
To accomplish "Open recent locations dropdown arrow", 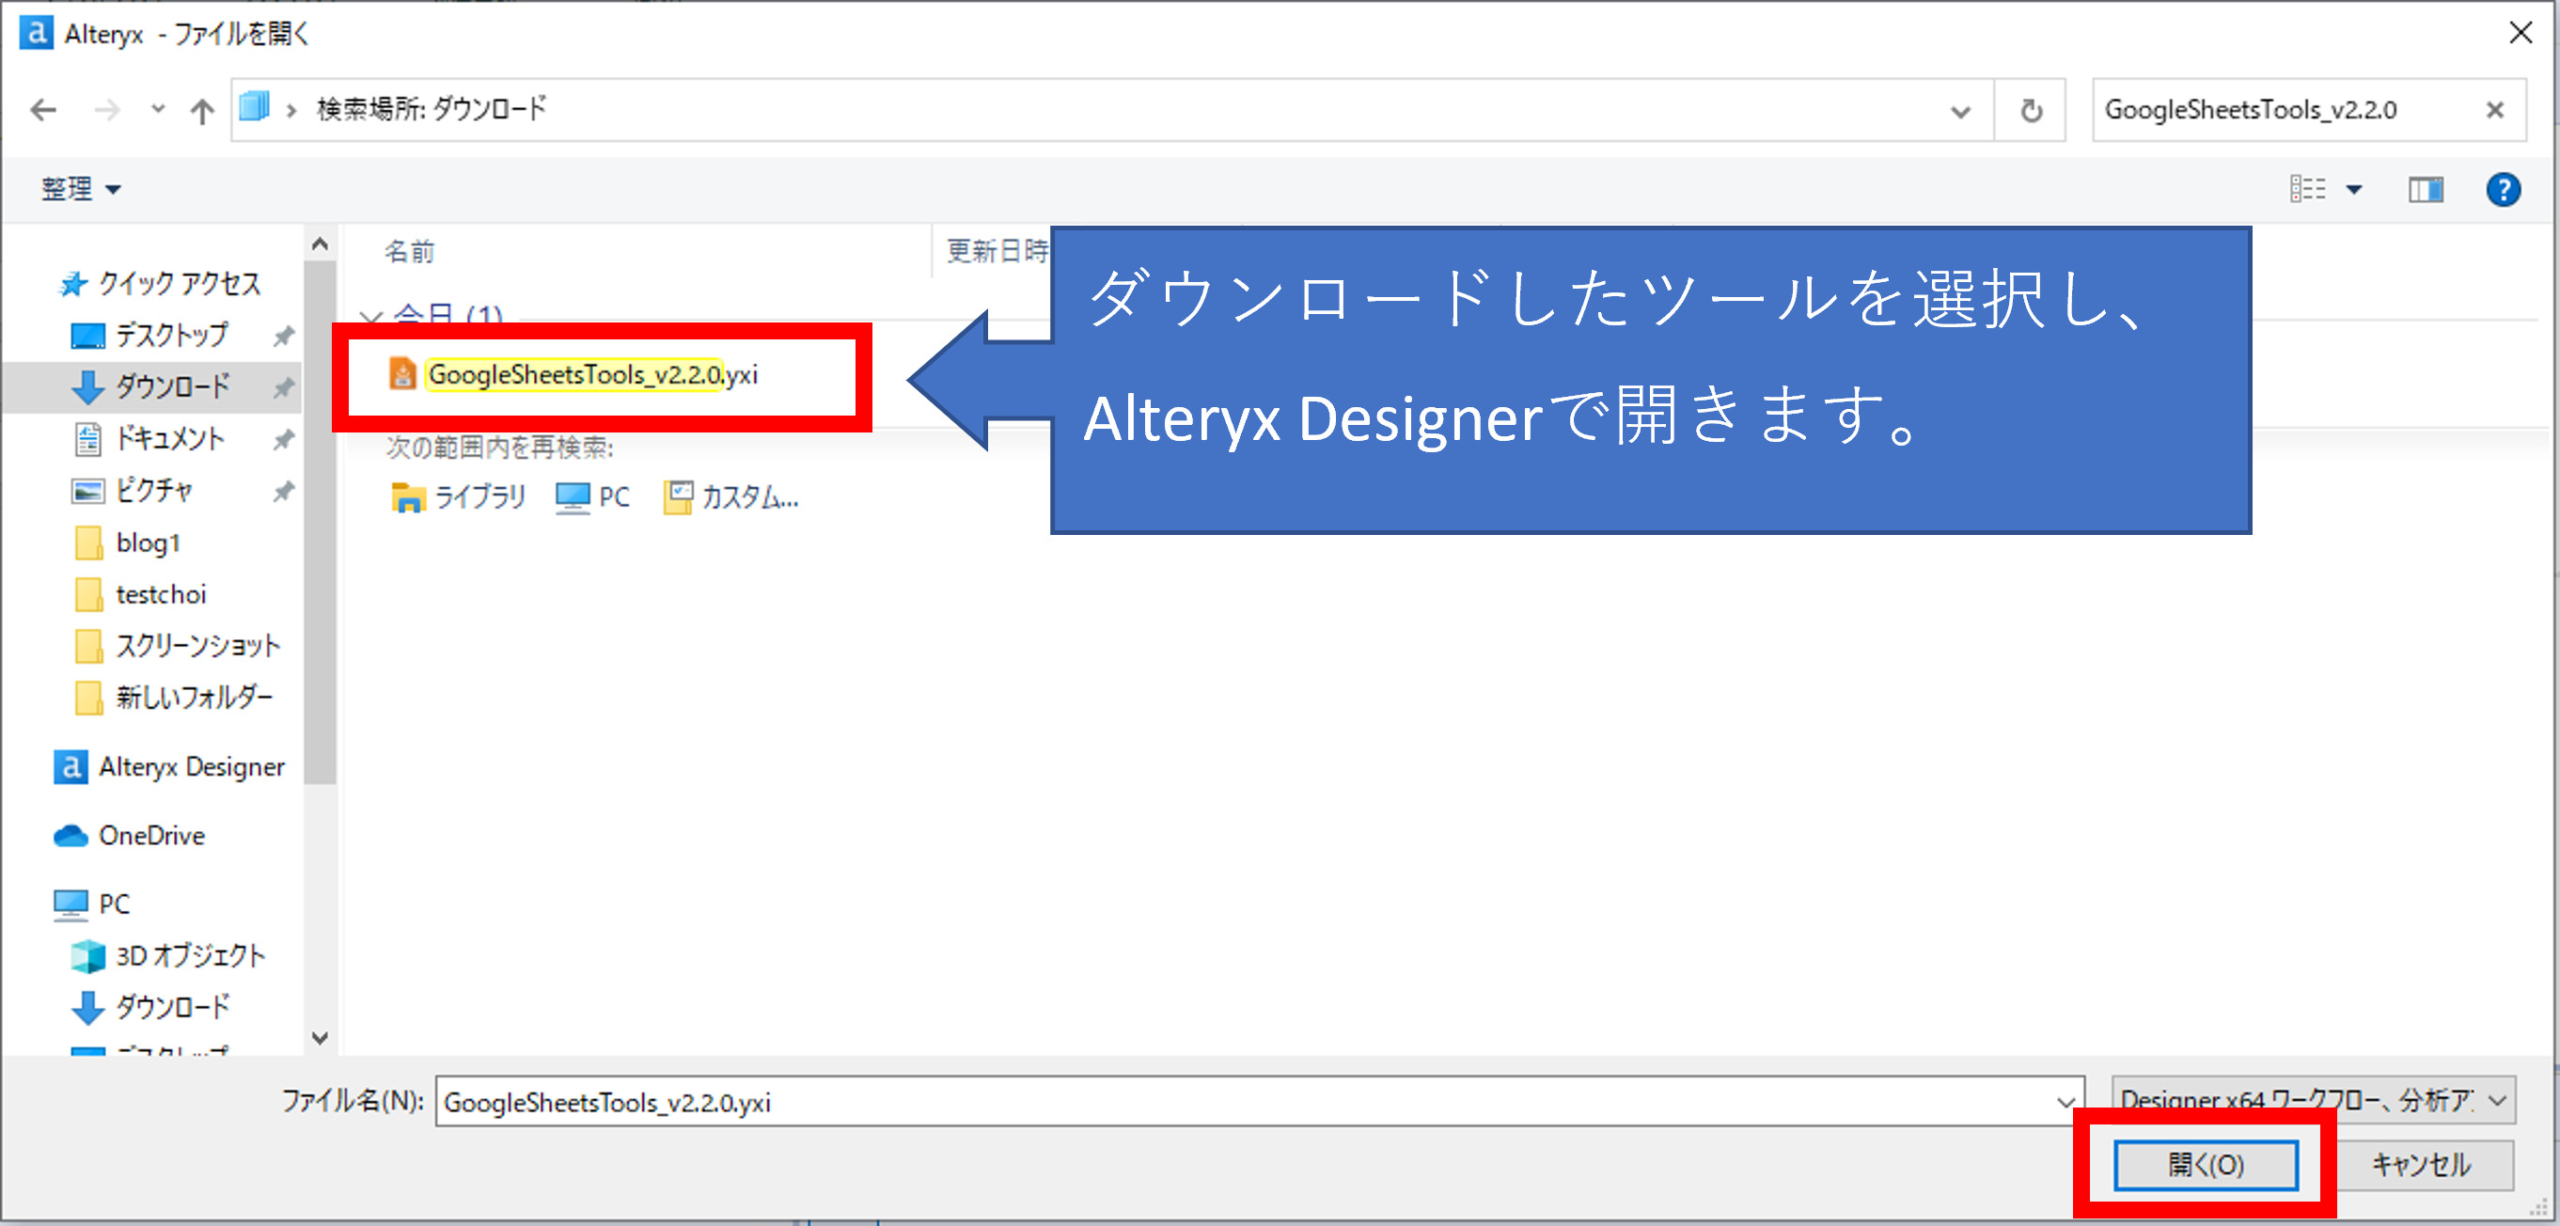I will [x=157, y=110].
